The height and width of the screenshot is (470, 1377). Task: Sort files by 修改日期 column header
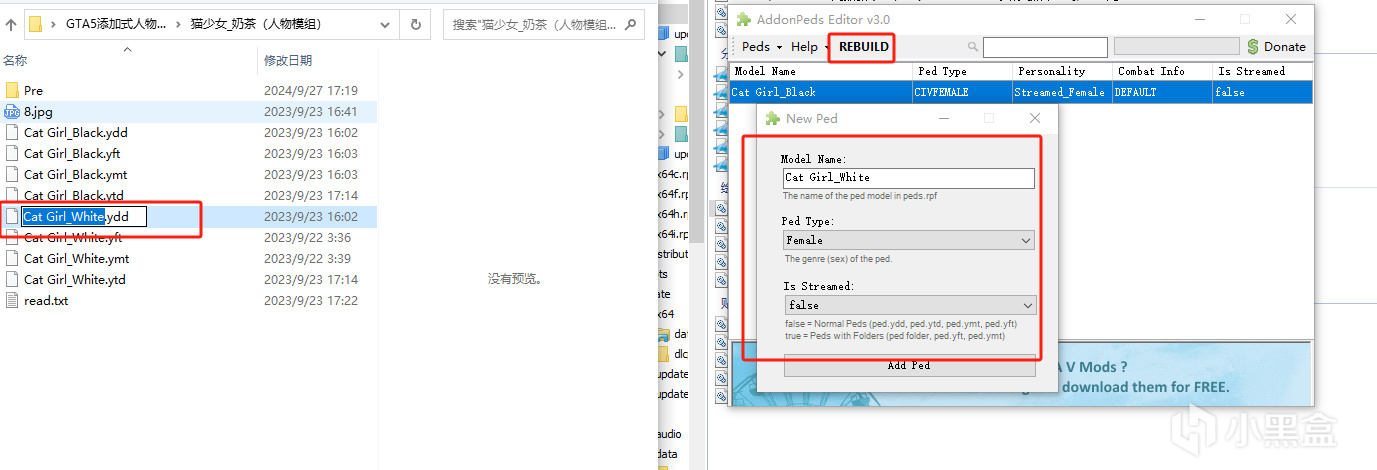click(288, 61)
